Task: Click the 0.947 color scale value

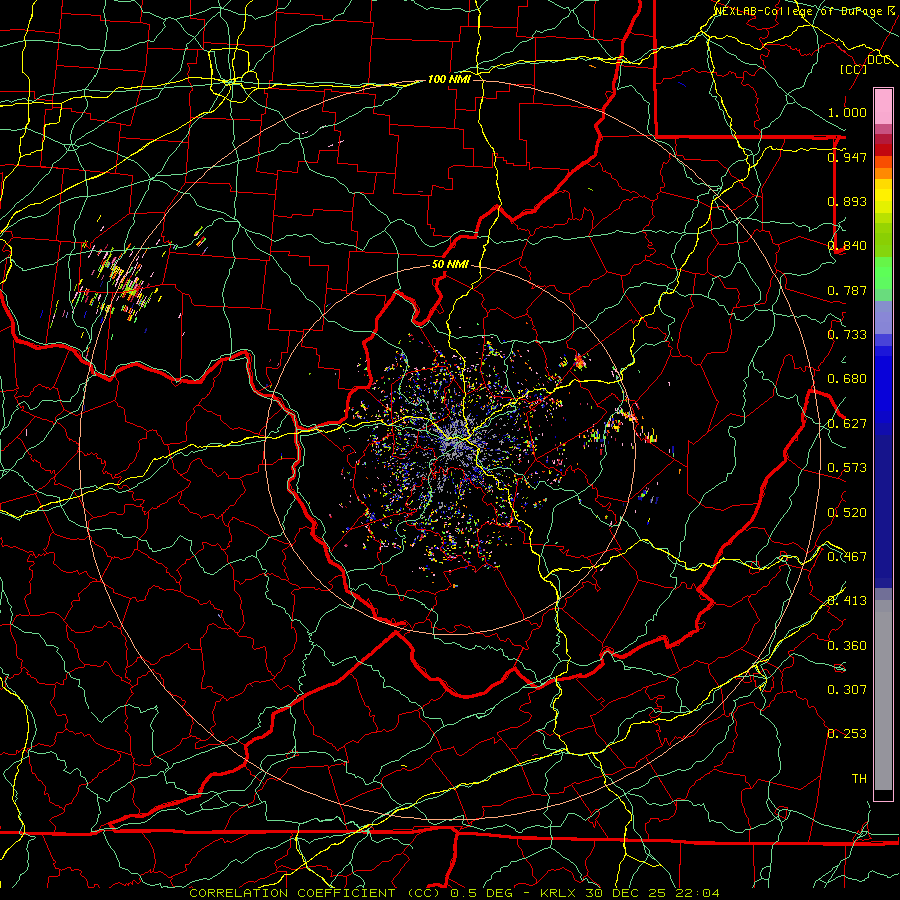Action: [x=847, y=157]
